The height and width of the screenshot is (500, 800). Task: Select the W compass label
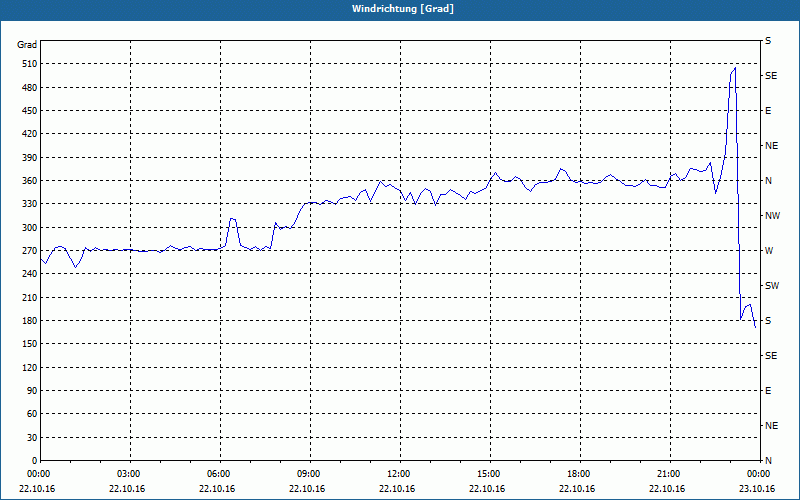point(769,251)
